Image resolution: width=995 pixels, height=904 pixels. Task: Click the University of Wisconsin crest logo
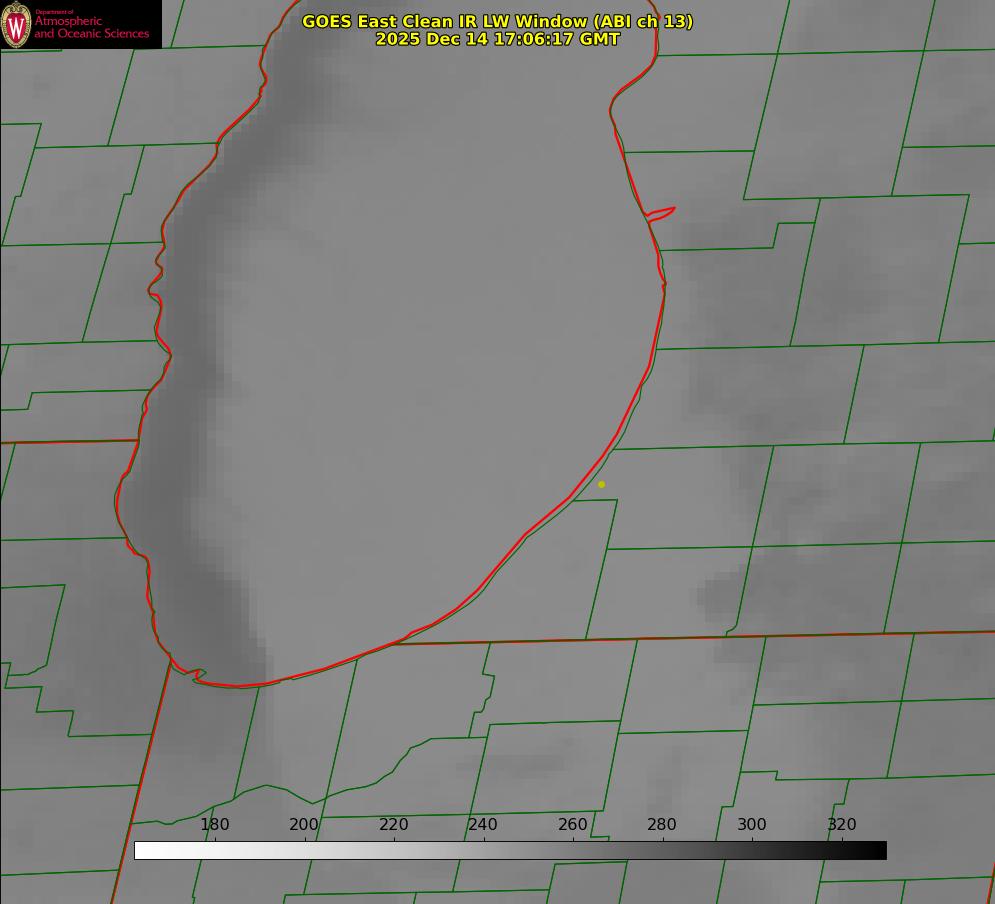tap(17, 24)
